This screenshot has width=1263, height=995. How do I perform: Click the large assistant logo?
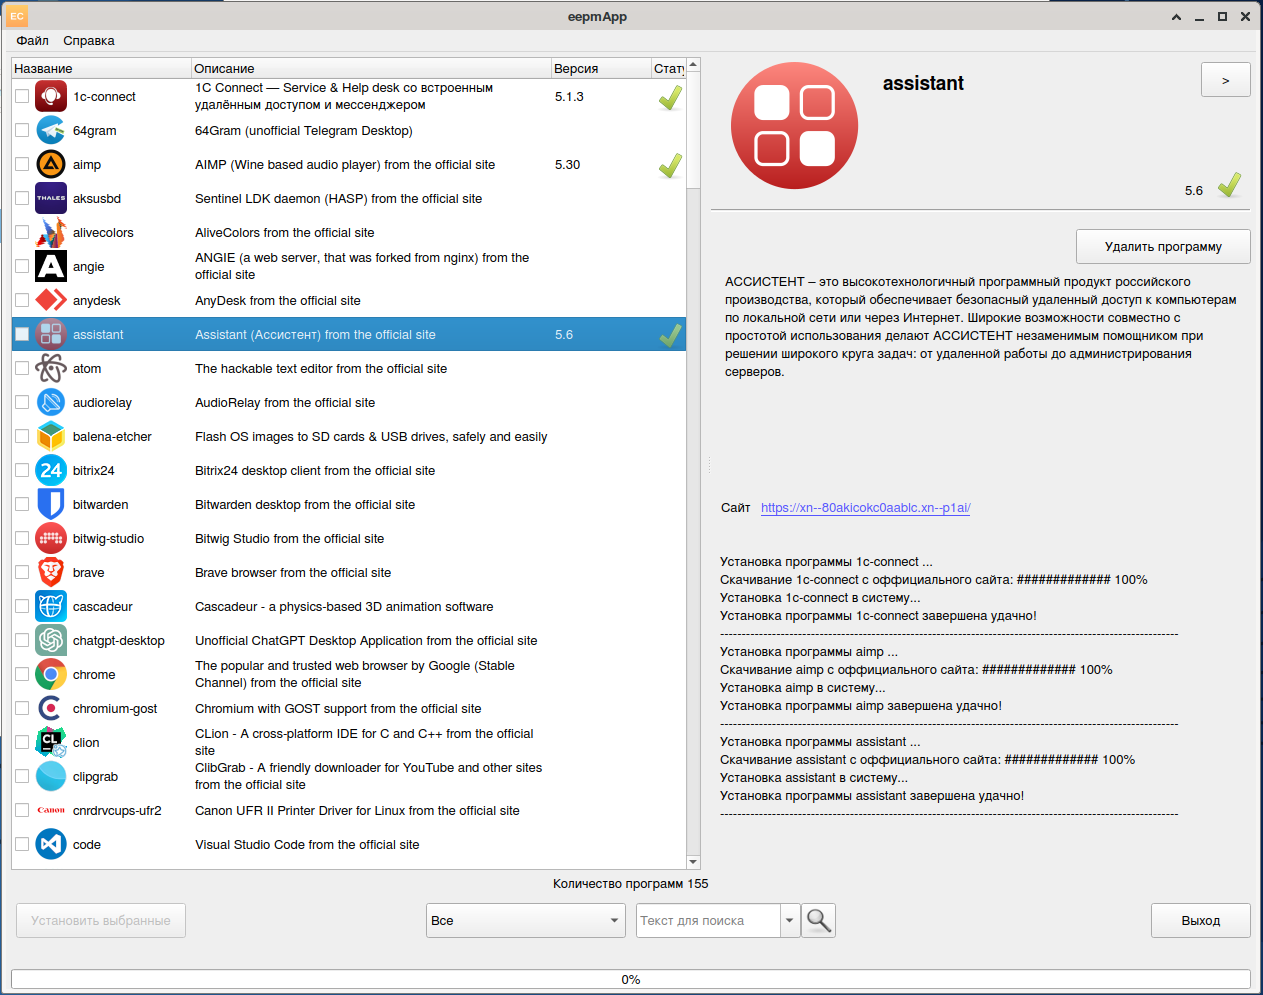(x=795, y=126)
